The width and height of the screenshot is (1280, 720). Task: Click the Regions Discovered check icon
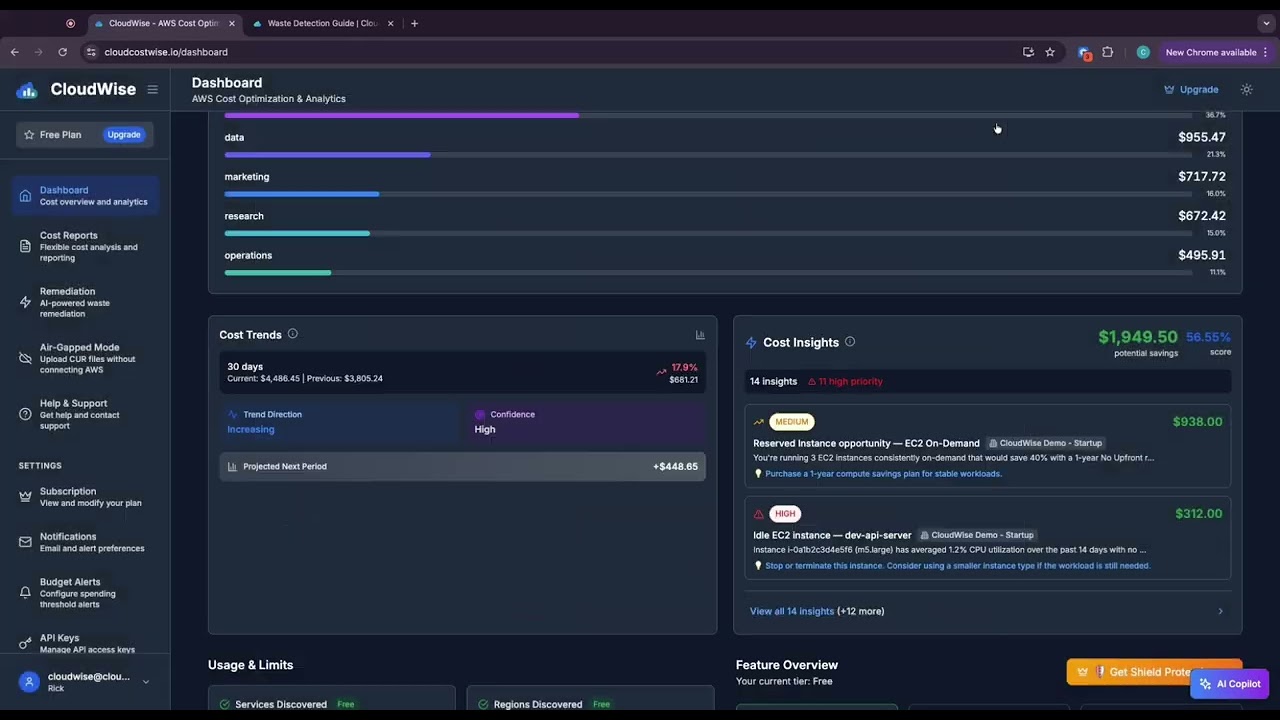click(483, 704)
